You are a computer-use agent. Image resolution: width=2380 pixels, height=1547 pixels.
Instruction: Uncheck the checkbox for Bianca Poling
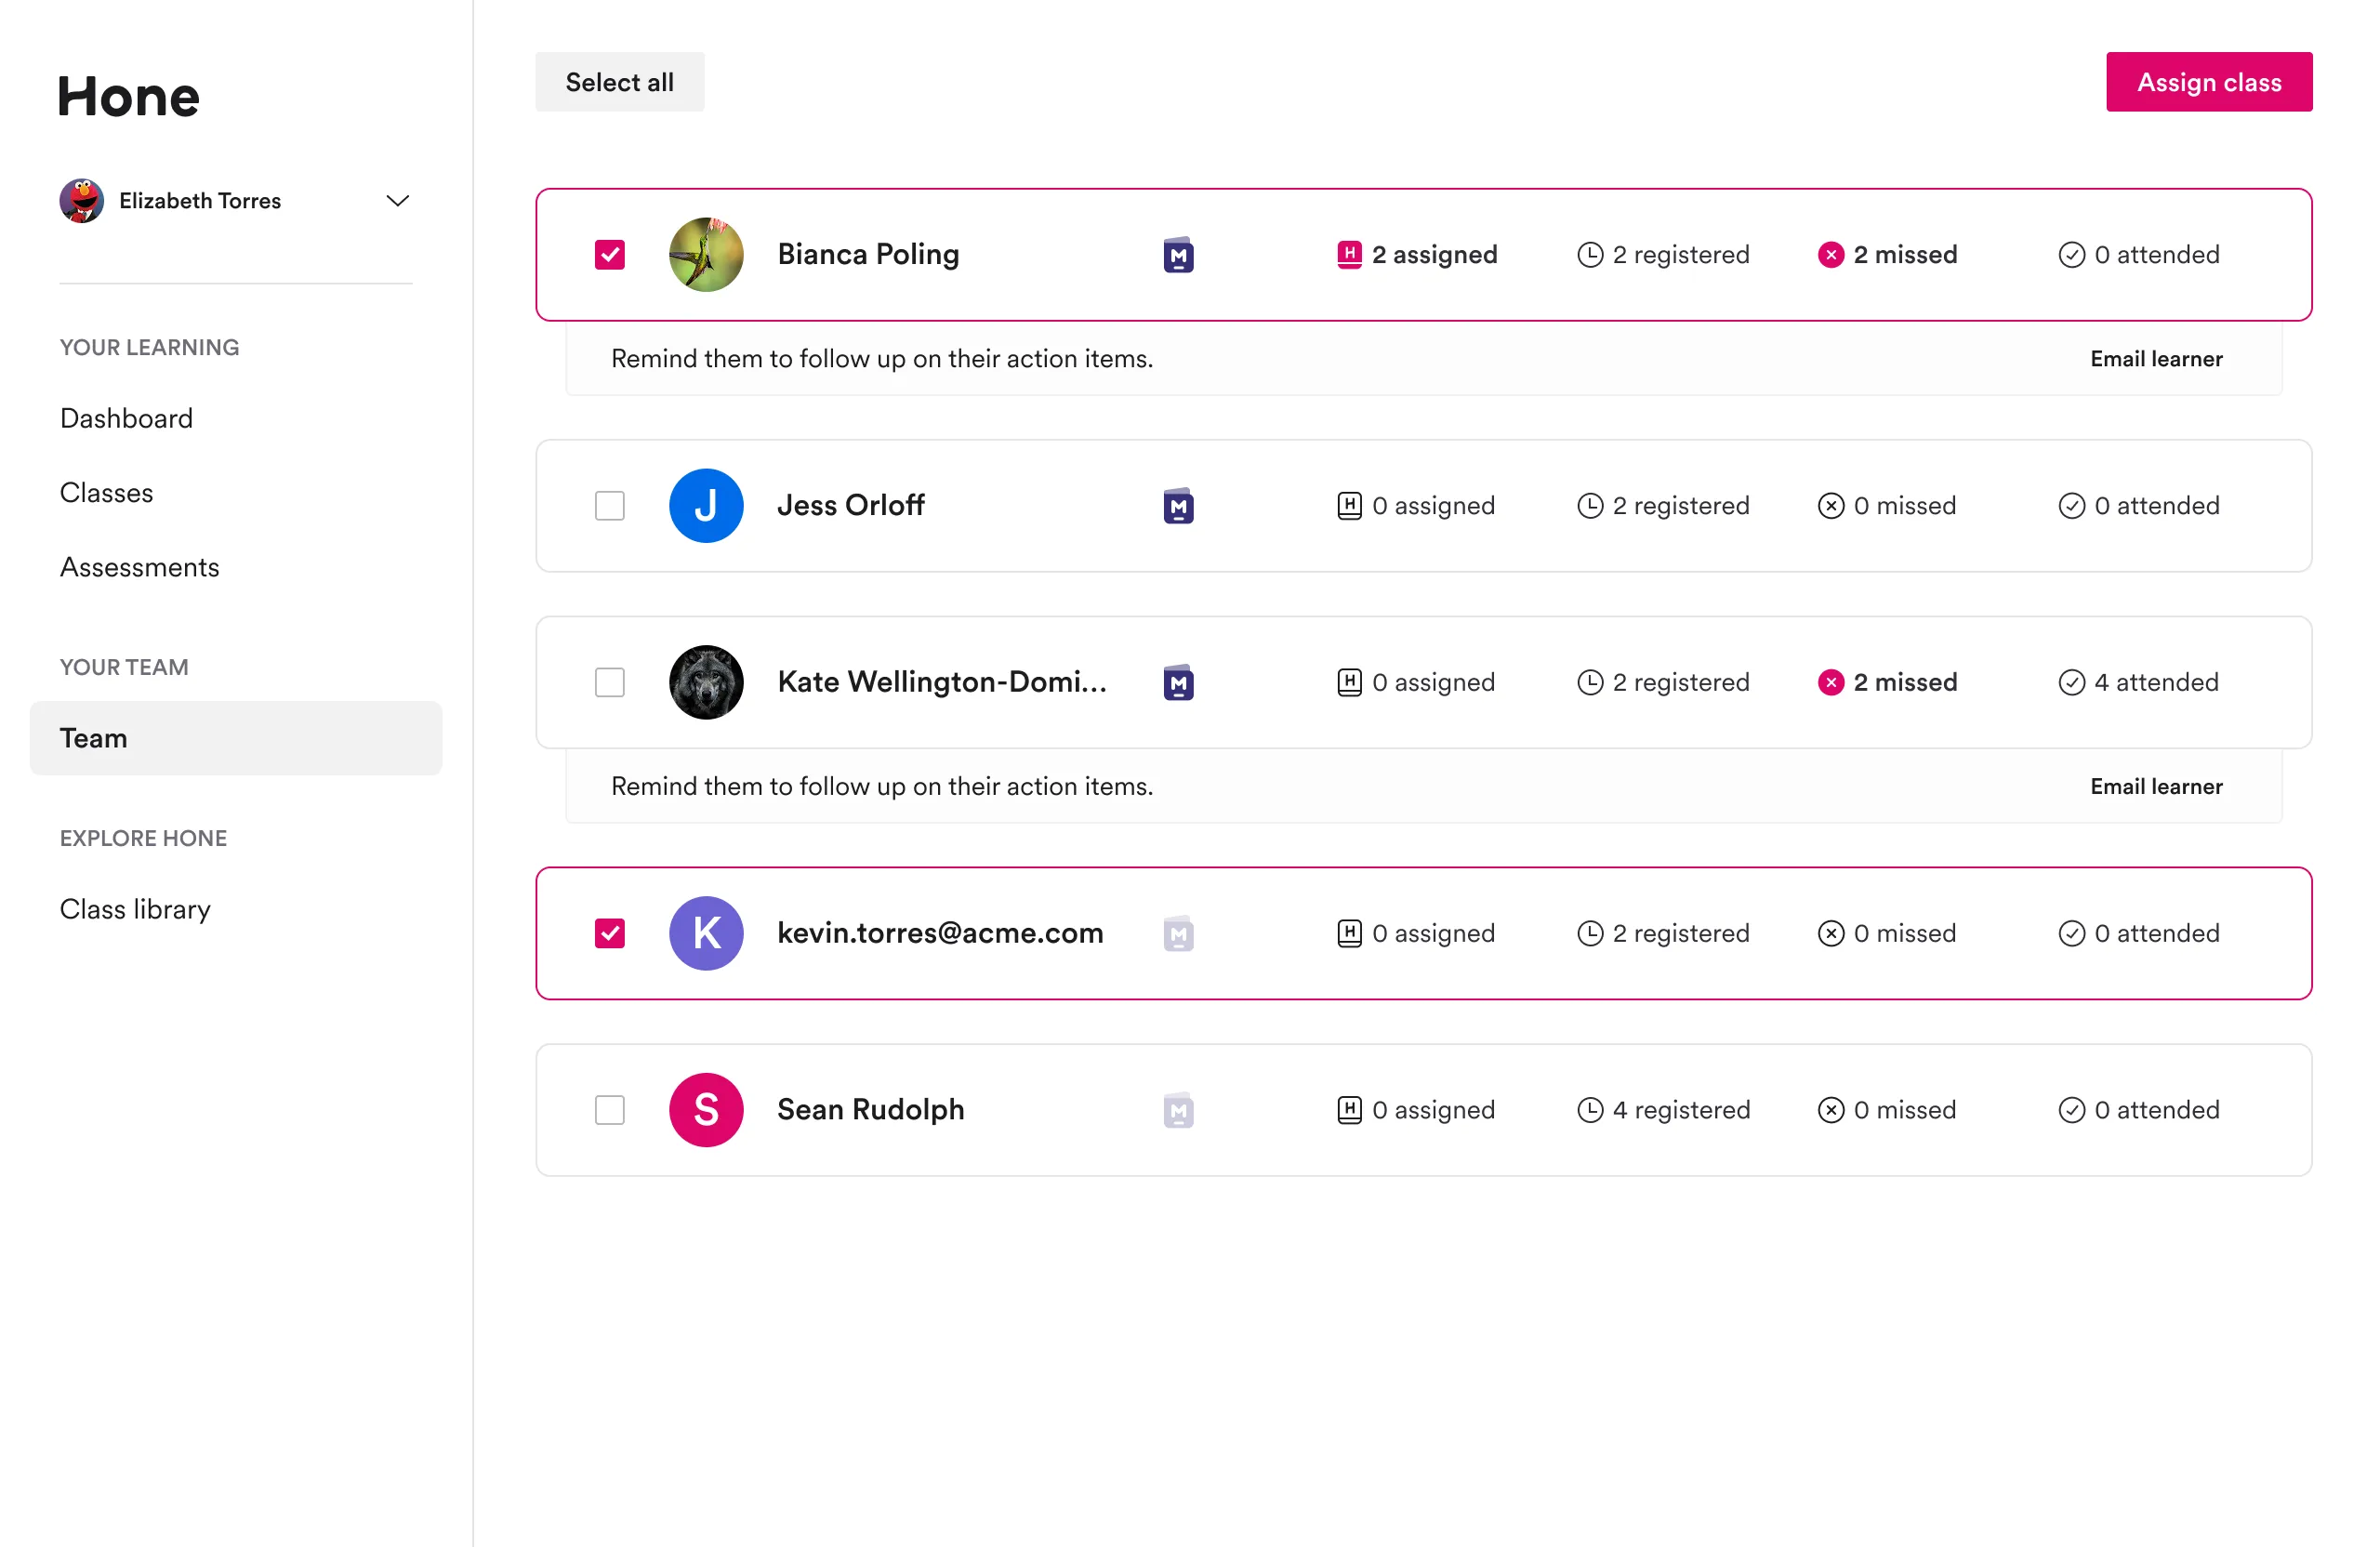point(610,255)
